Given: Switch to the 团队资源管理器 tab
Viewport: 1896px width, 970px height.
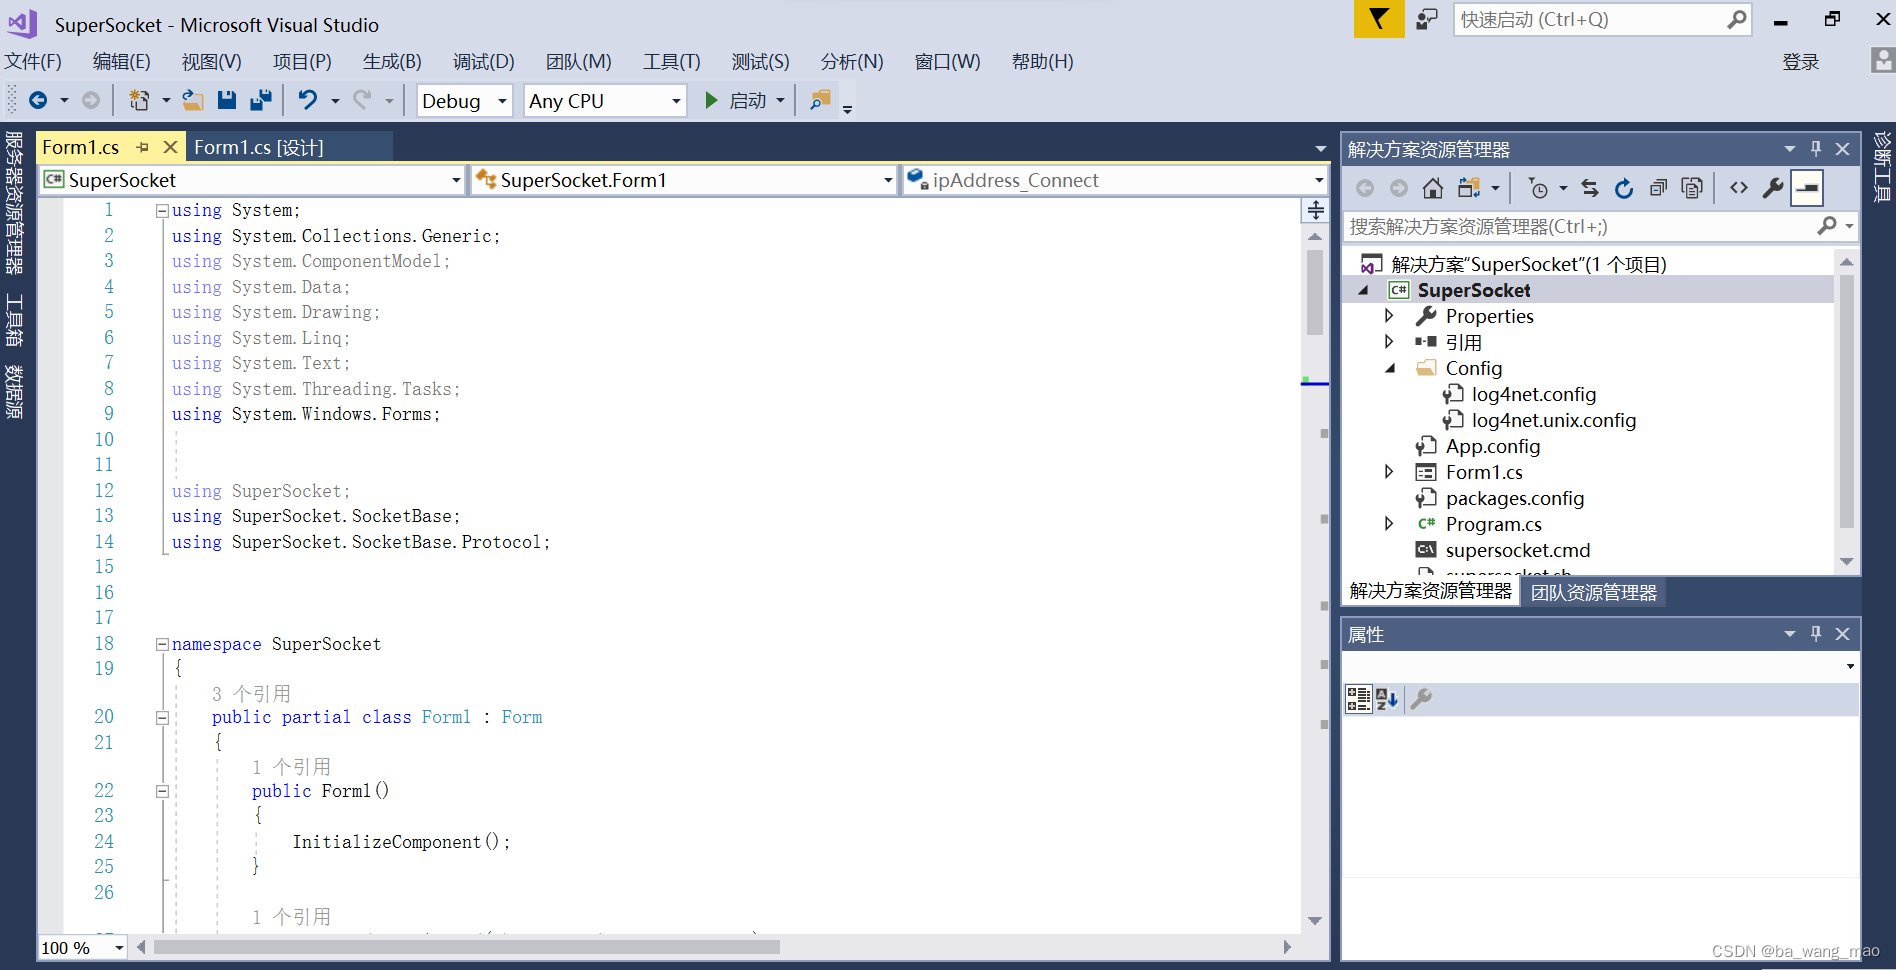Looking at the screenshot, I should point(1594,593).
